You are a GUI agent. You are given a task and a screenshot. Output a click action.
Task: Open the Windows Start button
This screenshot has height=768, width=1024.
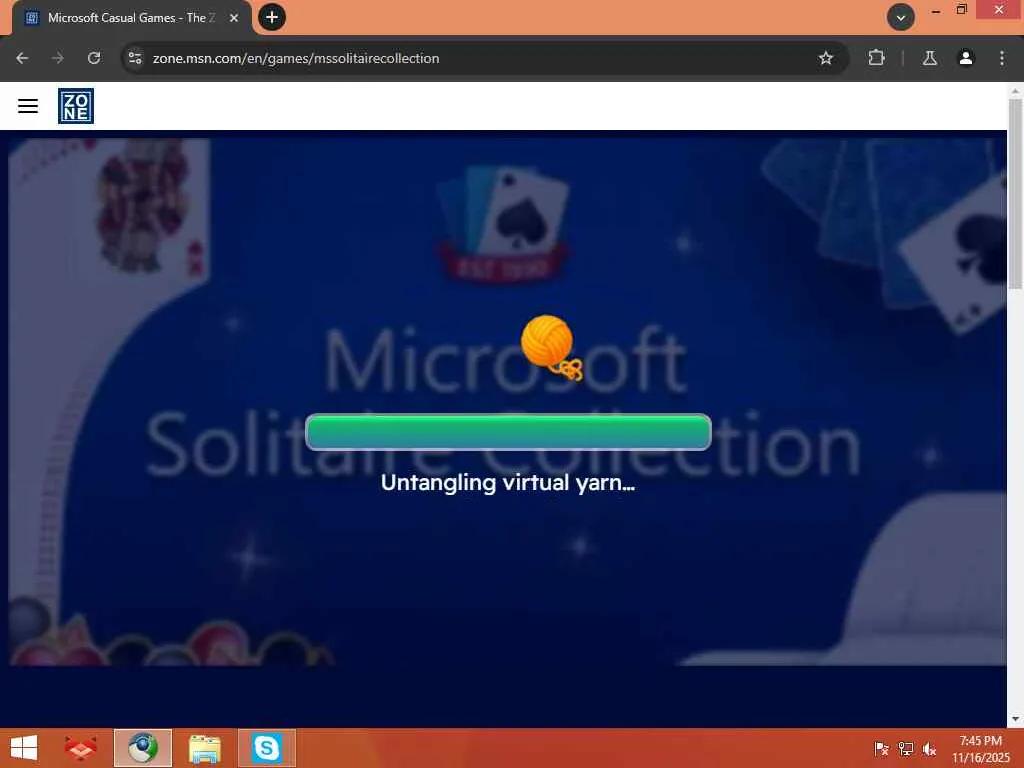(24, 748)
